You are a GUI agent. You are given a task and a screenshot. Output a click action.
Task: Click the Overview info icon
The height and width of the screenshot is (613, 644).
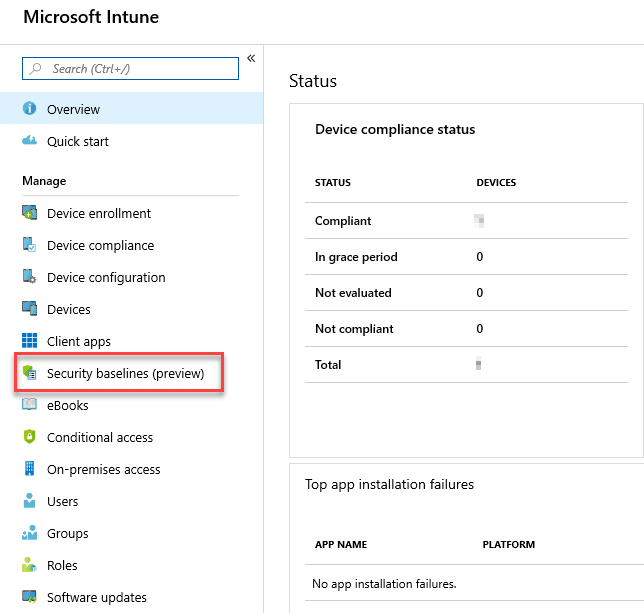(29, 108)
